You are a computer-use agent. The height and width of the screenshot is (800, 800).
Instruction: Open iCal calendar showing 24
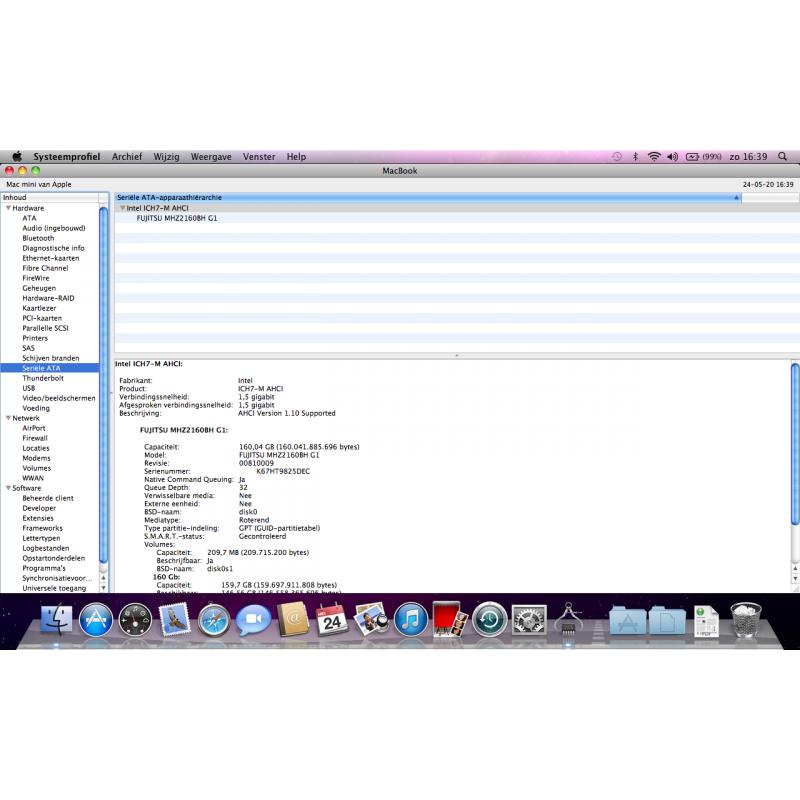point(332,619)
